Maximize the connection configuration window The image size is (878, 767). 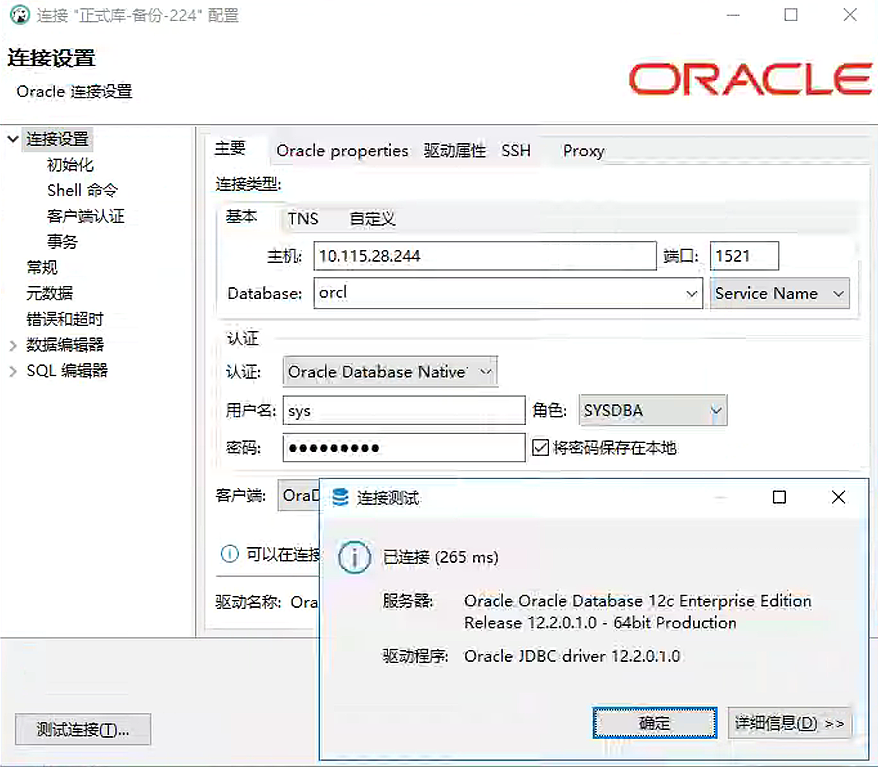[791, 15]
